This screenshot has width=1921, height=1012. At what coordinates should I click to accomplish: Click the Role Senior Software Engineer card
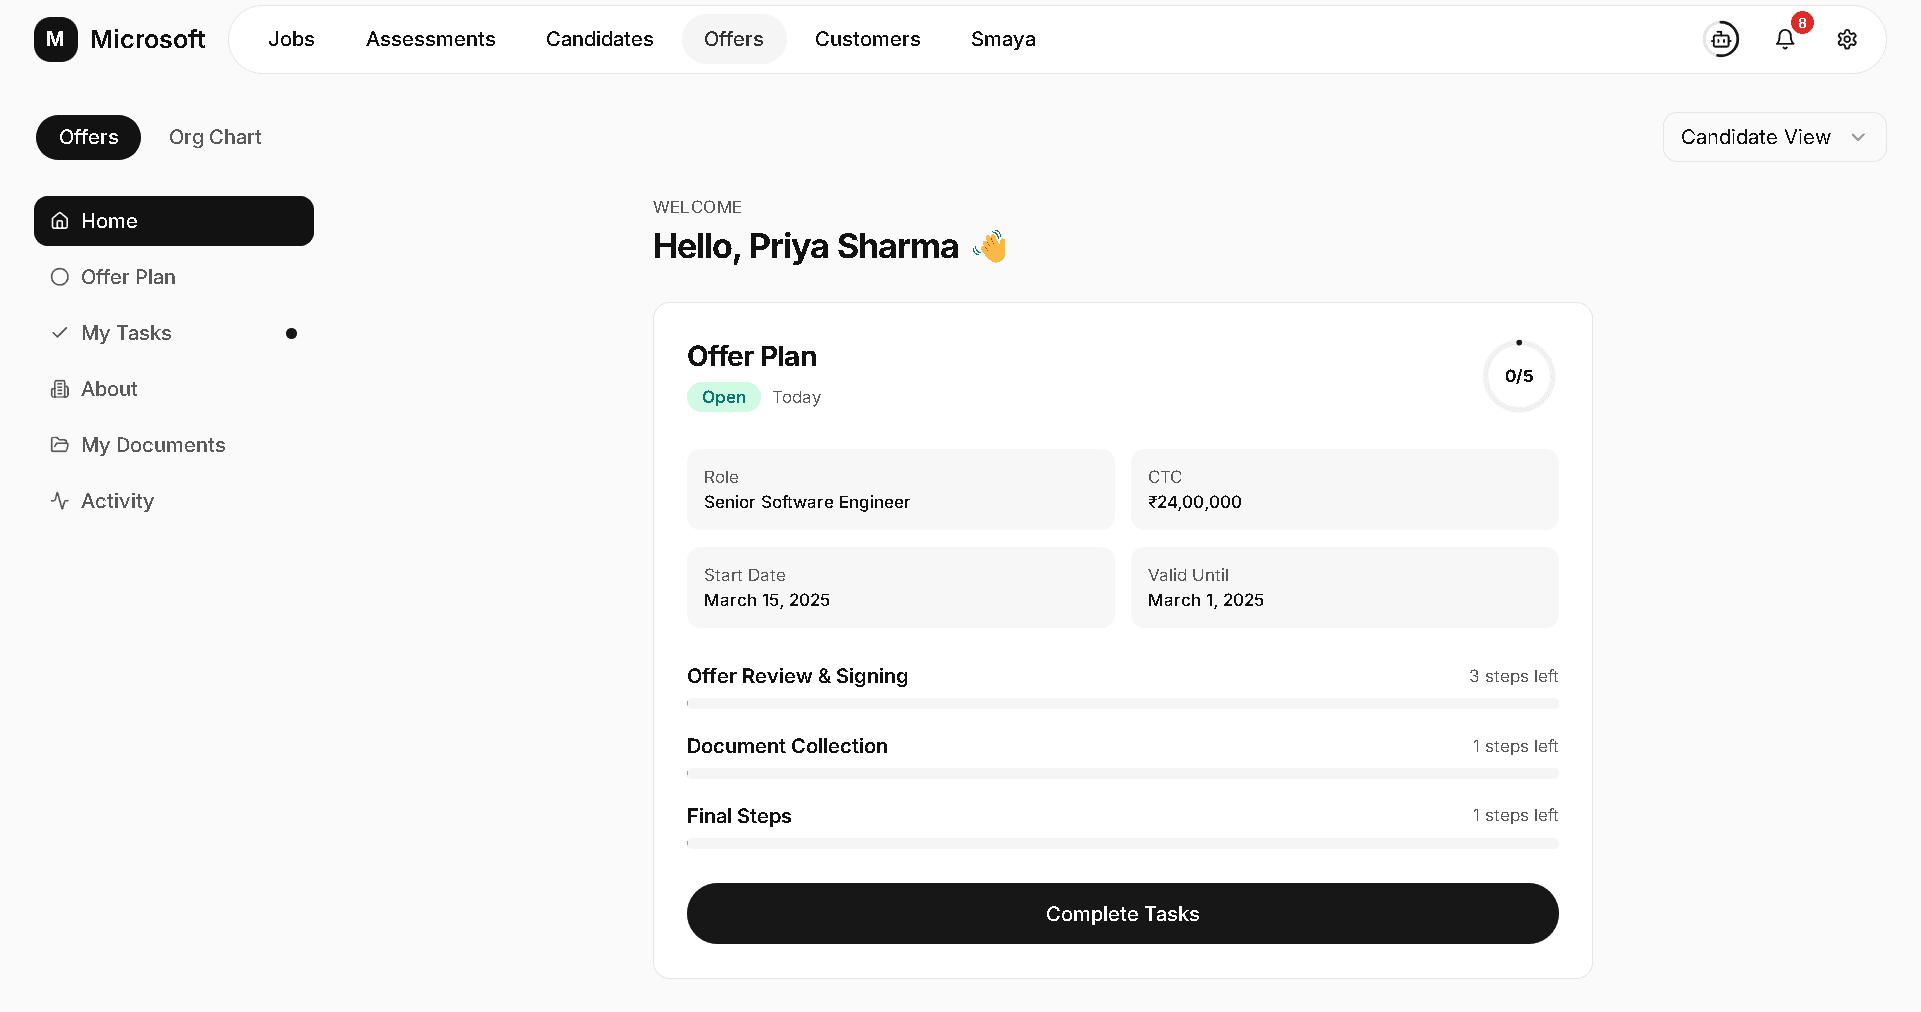(x=900, y=489)
